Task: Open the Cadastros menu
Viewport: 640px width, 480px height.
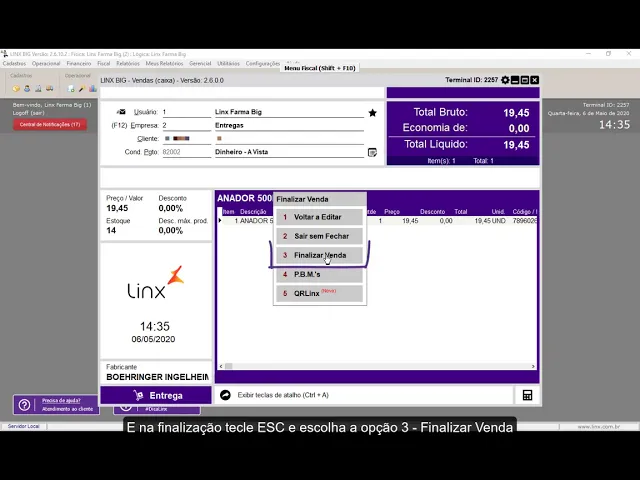Action: click(14, 64)
